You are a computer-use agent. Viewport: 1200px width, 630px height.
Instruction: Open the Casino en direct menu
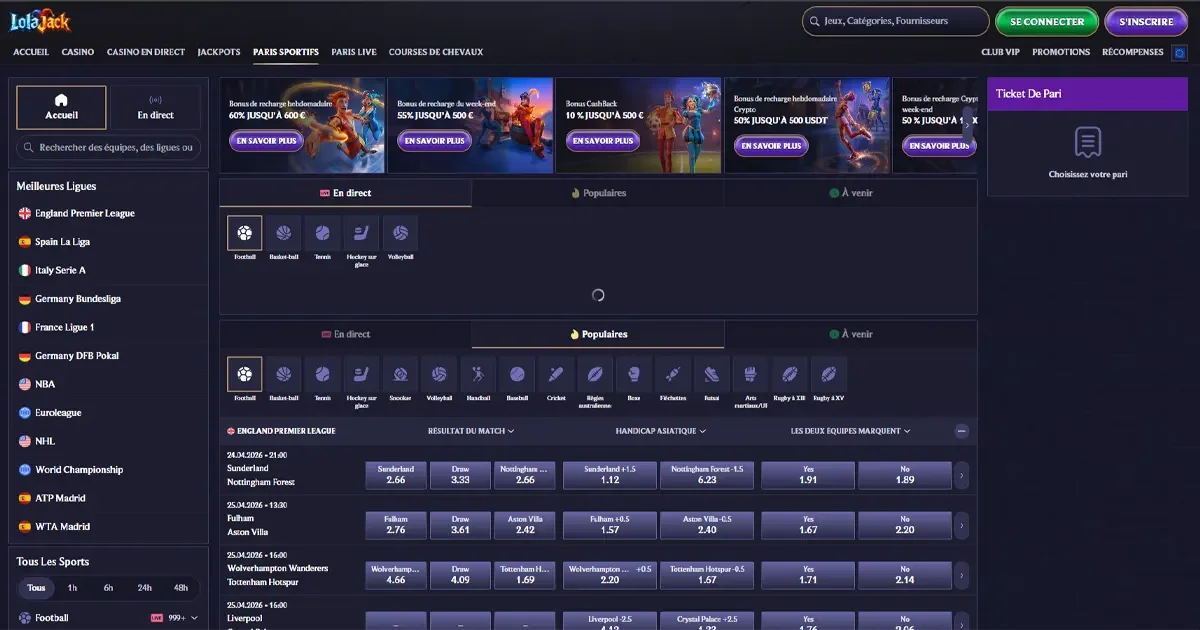[146, 52]
